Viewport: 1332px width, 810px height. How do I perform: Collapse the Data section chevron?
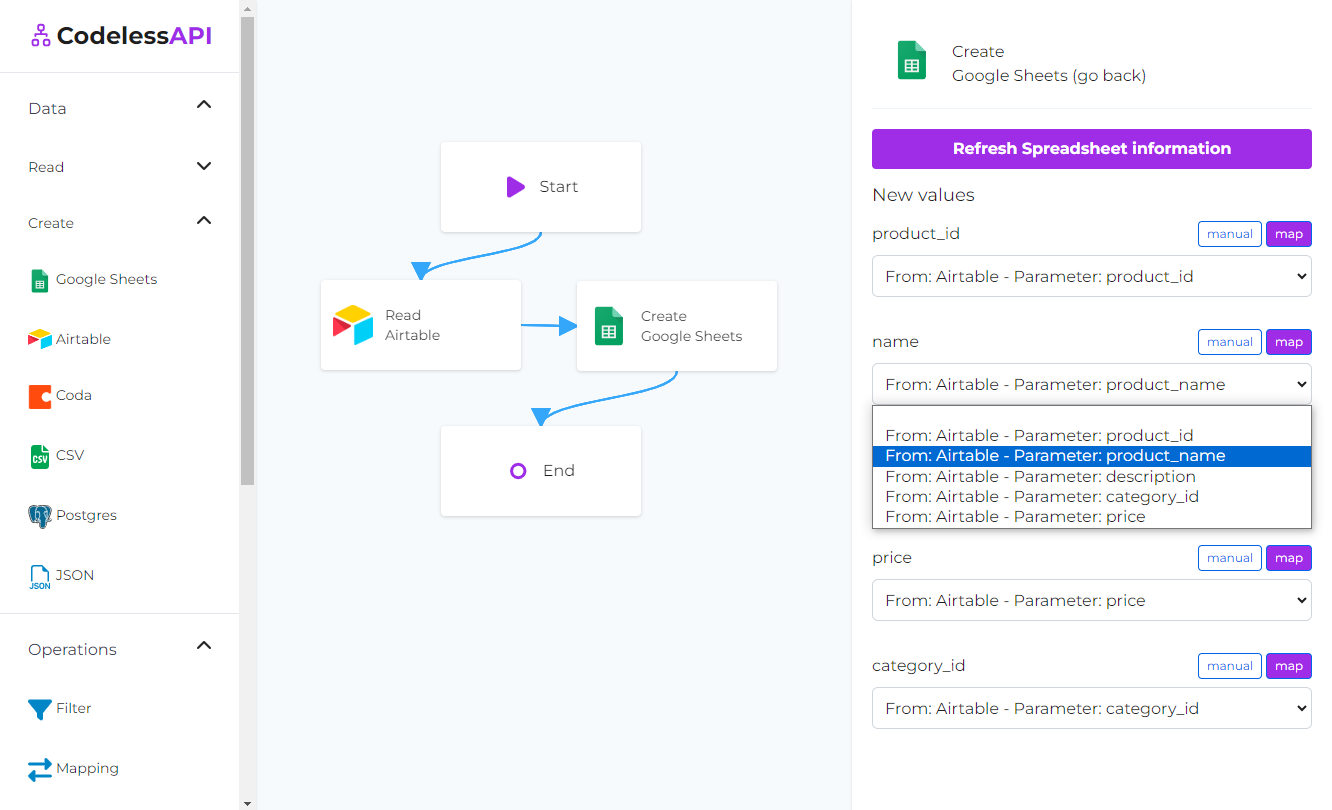(x=204, y=104)
